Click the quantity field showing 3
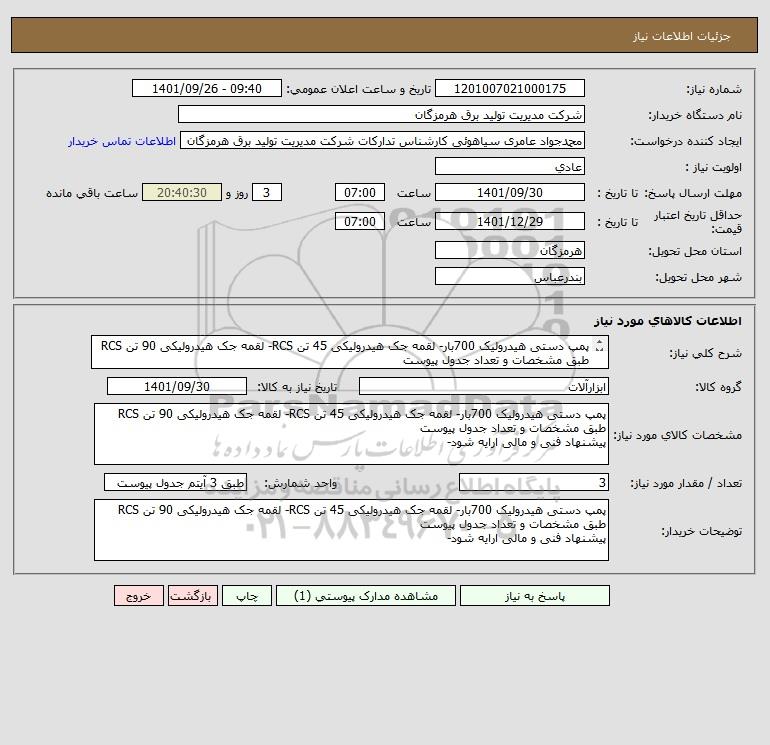The height and width of the screenshot is (745, 770). [x=534, y=483]
